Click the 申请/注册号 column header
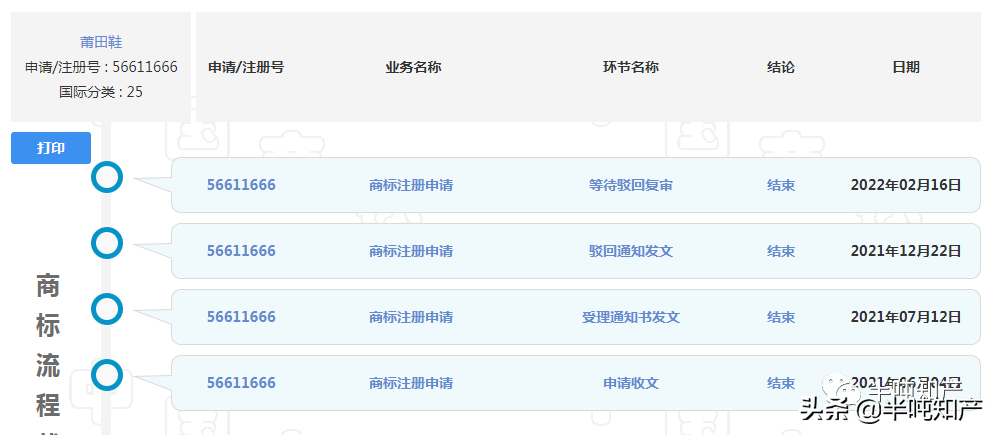 [246, 67]
